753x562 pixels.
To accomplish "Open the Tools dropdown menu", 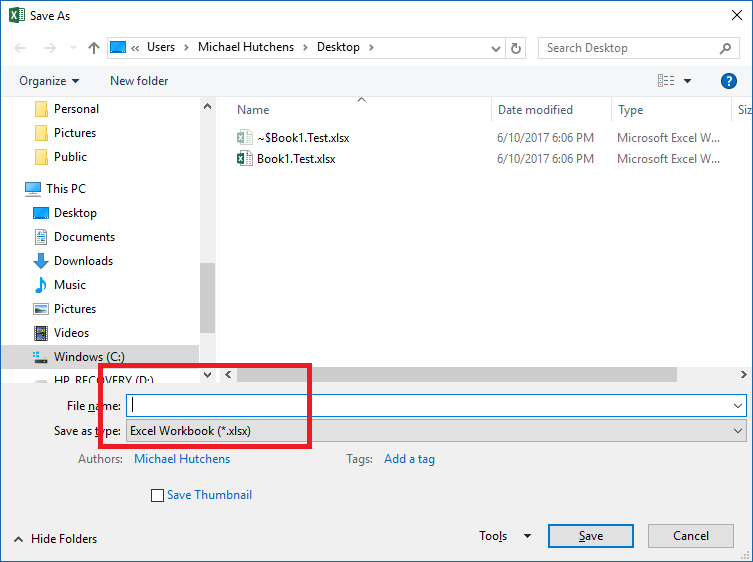I will pyautogui.click(x=505, y=536).
